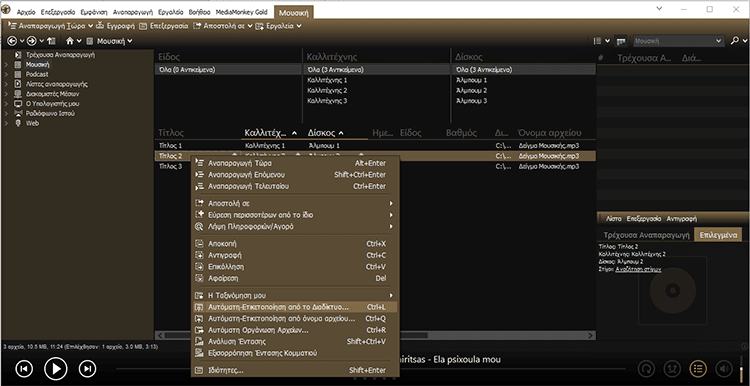Select Αυτόματη-Ετικετοποίηση από το Διαδίκτυο
This screenshot has width=750, height=386.
coord(295,307)
